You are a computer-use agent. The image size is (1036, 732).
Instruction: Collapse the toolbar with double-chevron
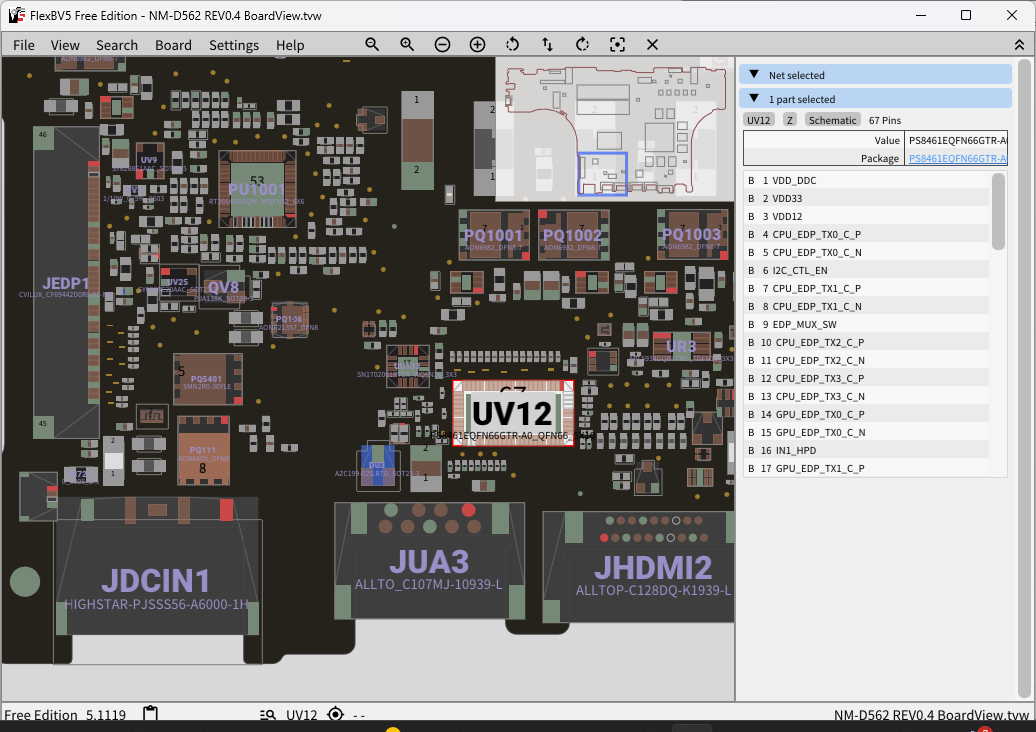click(1018, 45)
